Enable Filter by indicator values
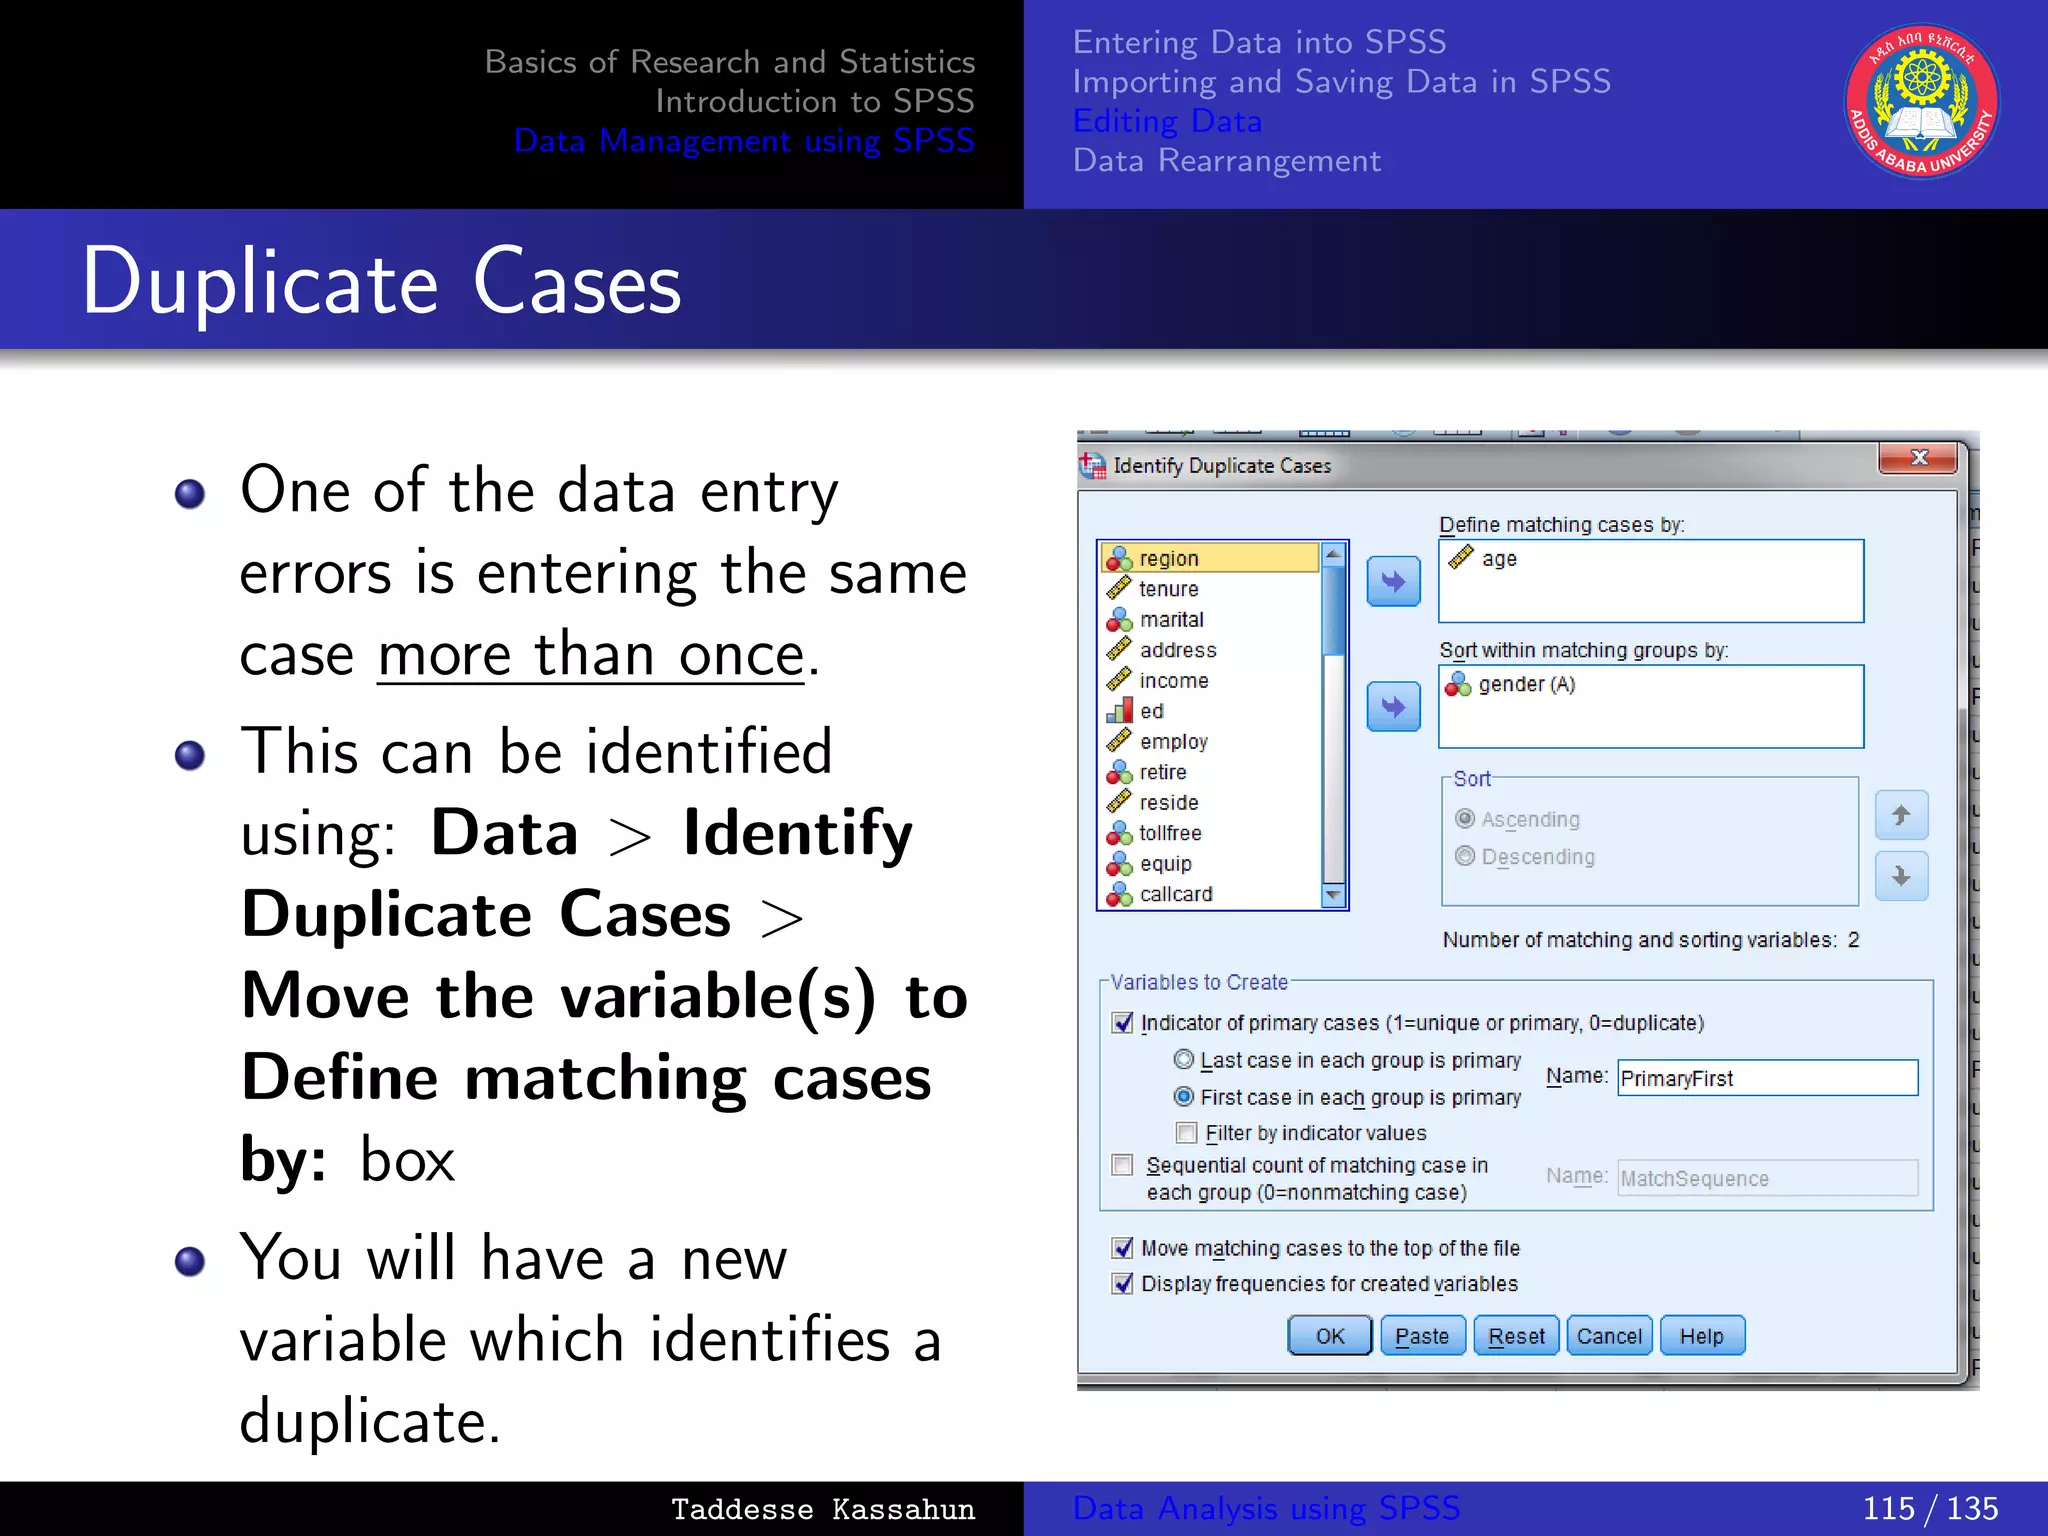This screenshot has height=1536, width=2048. click(x=1186, y=1133)
